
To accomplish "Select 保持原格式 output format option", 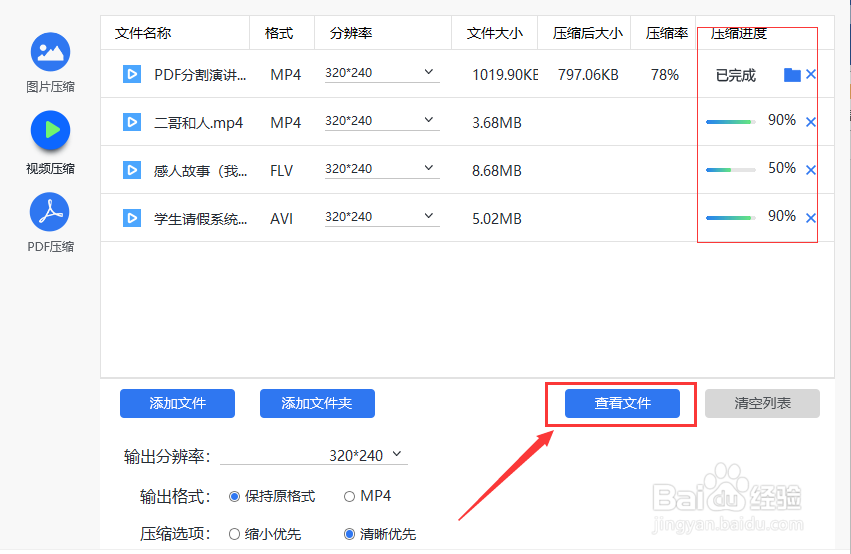I will pos(234,496).
